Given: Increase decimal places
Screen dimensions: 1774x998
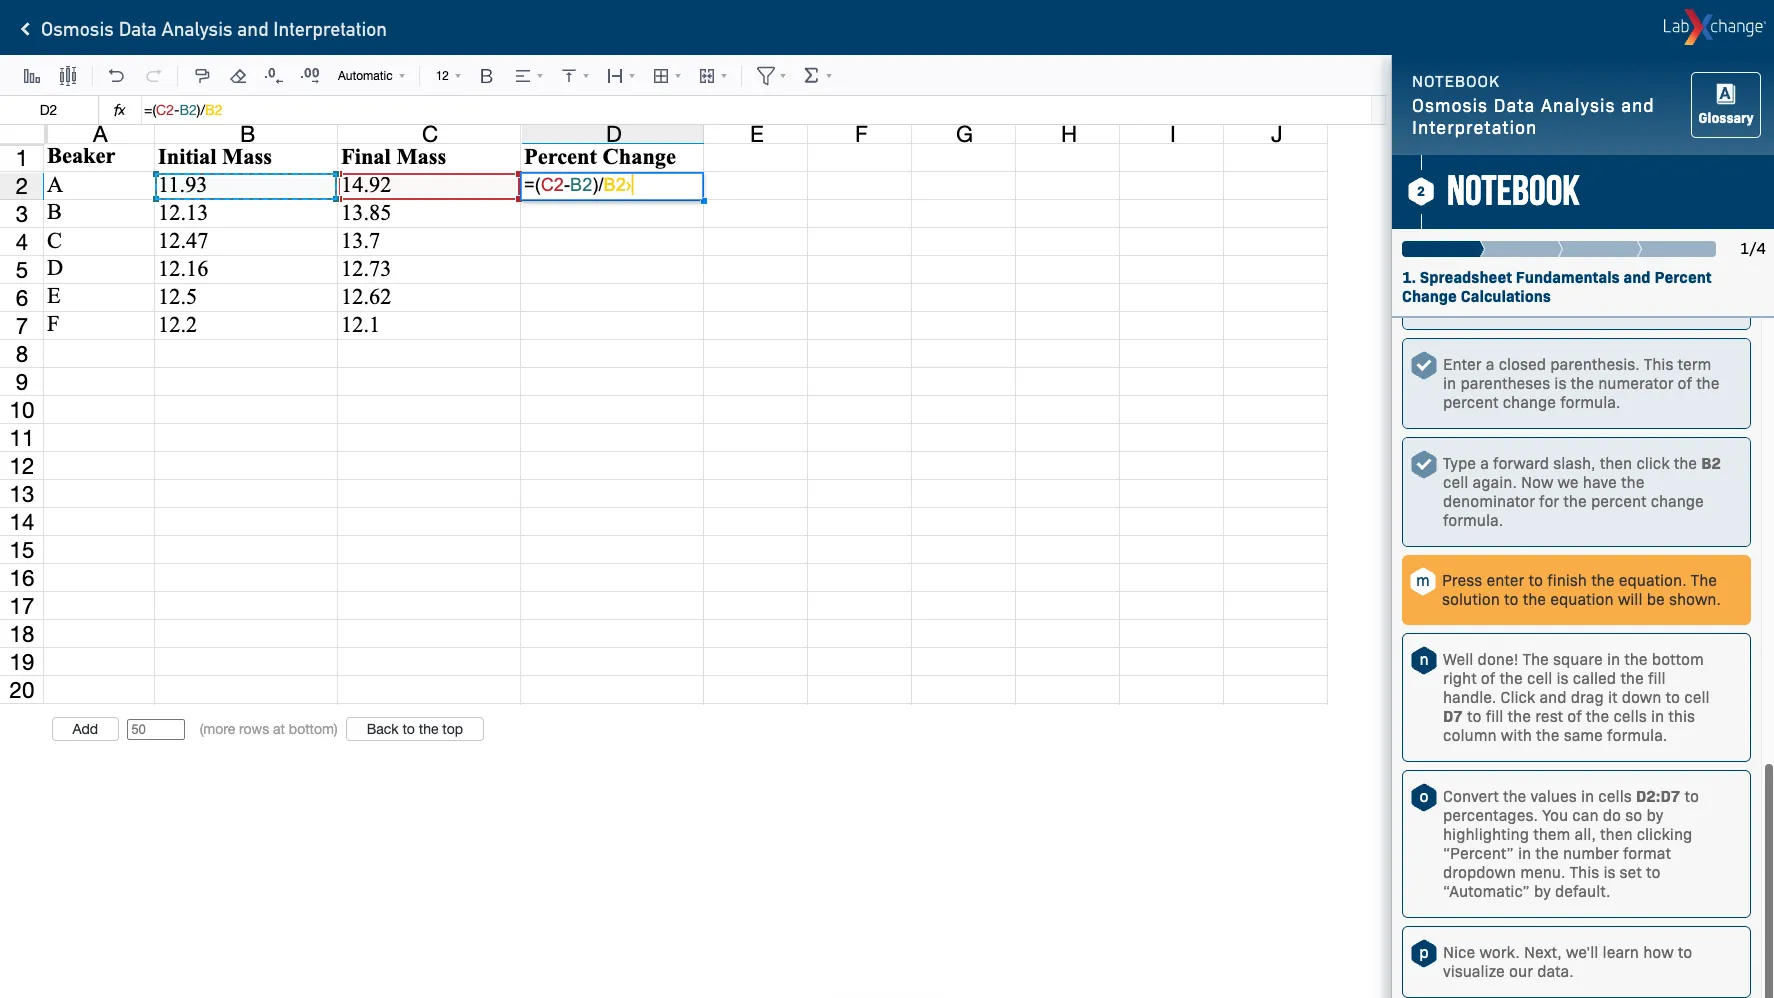Looking at the screenshot, I should [x=310, y=76].
